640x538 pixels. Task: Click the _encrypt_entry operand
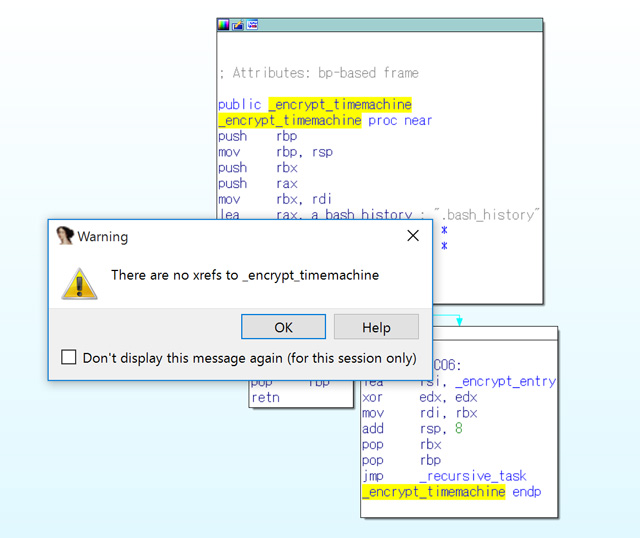coord(504,381)
